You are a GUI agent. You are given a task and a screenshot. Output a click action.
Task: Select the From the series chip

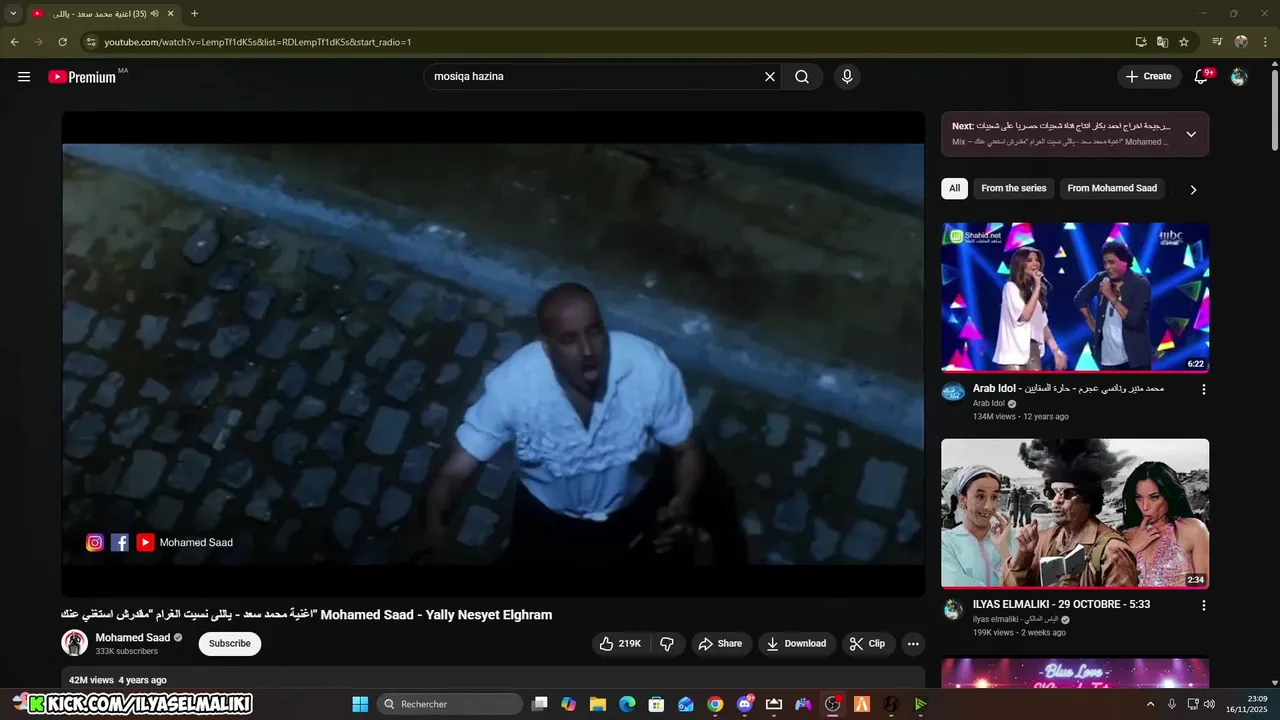coord(1014,188)
